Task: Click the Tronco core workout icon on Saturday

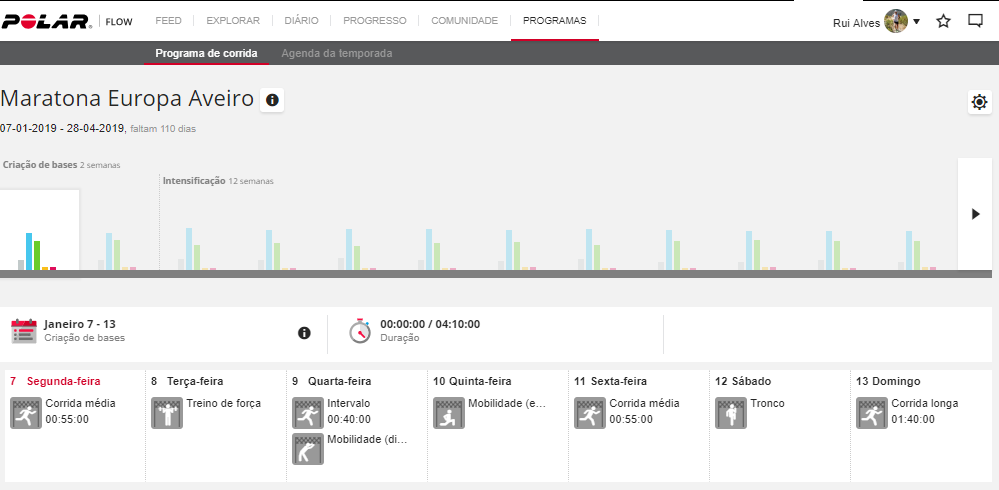Action: (x=730, y=412)
